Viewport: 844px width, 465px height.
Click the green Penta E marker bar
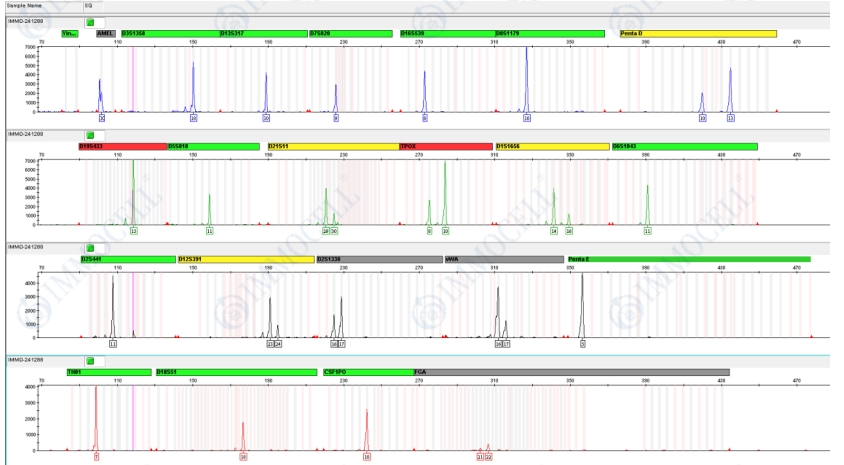click(x=688, y=259)
